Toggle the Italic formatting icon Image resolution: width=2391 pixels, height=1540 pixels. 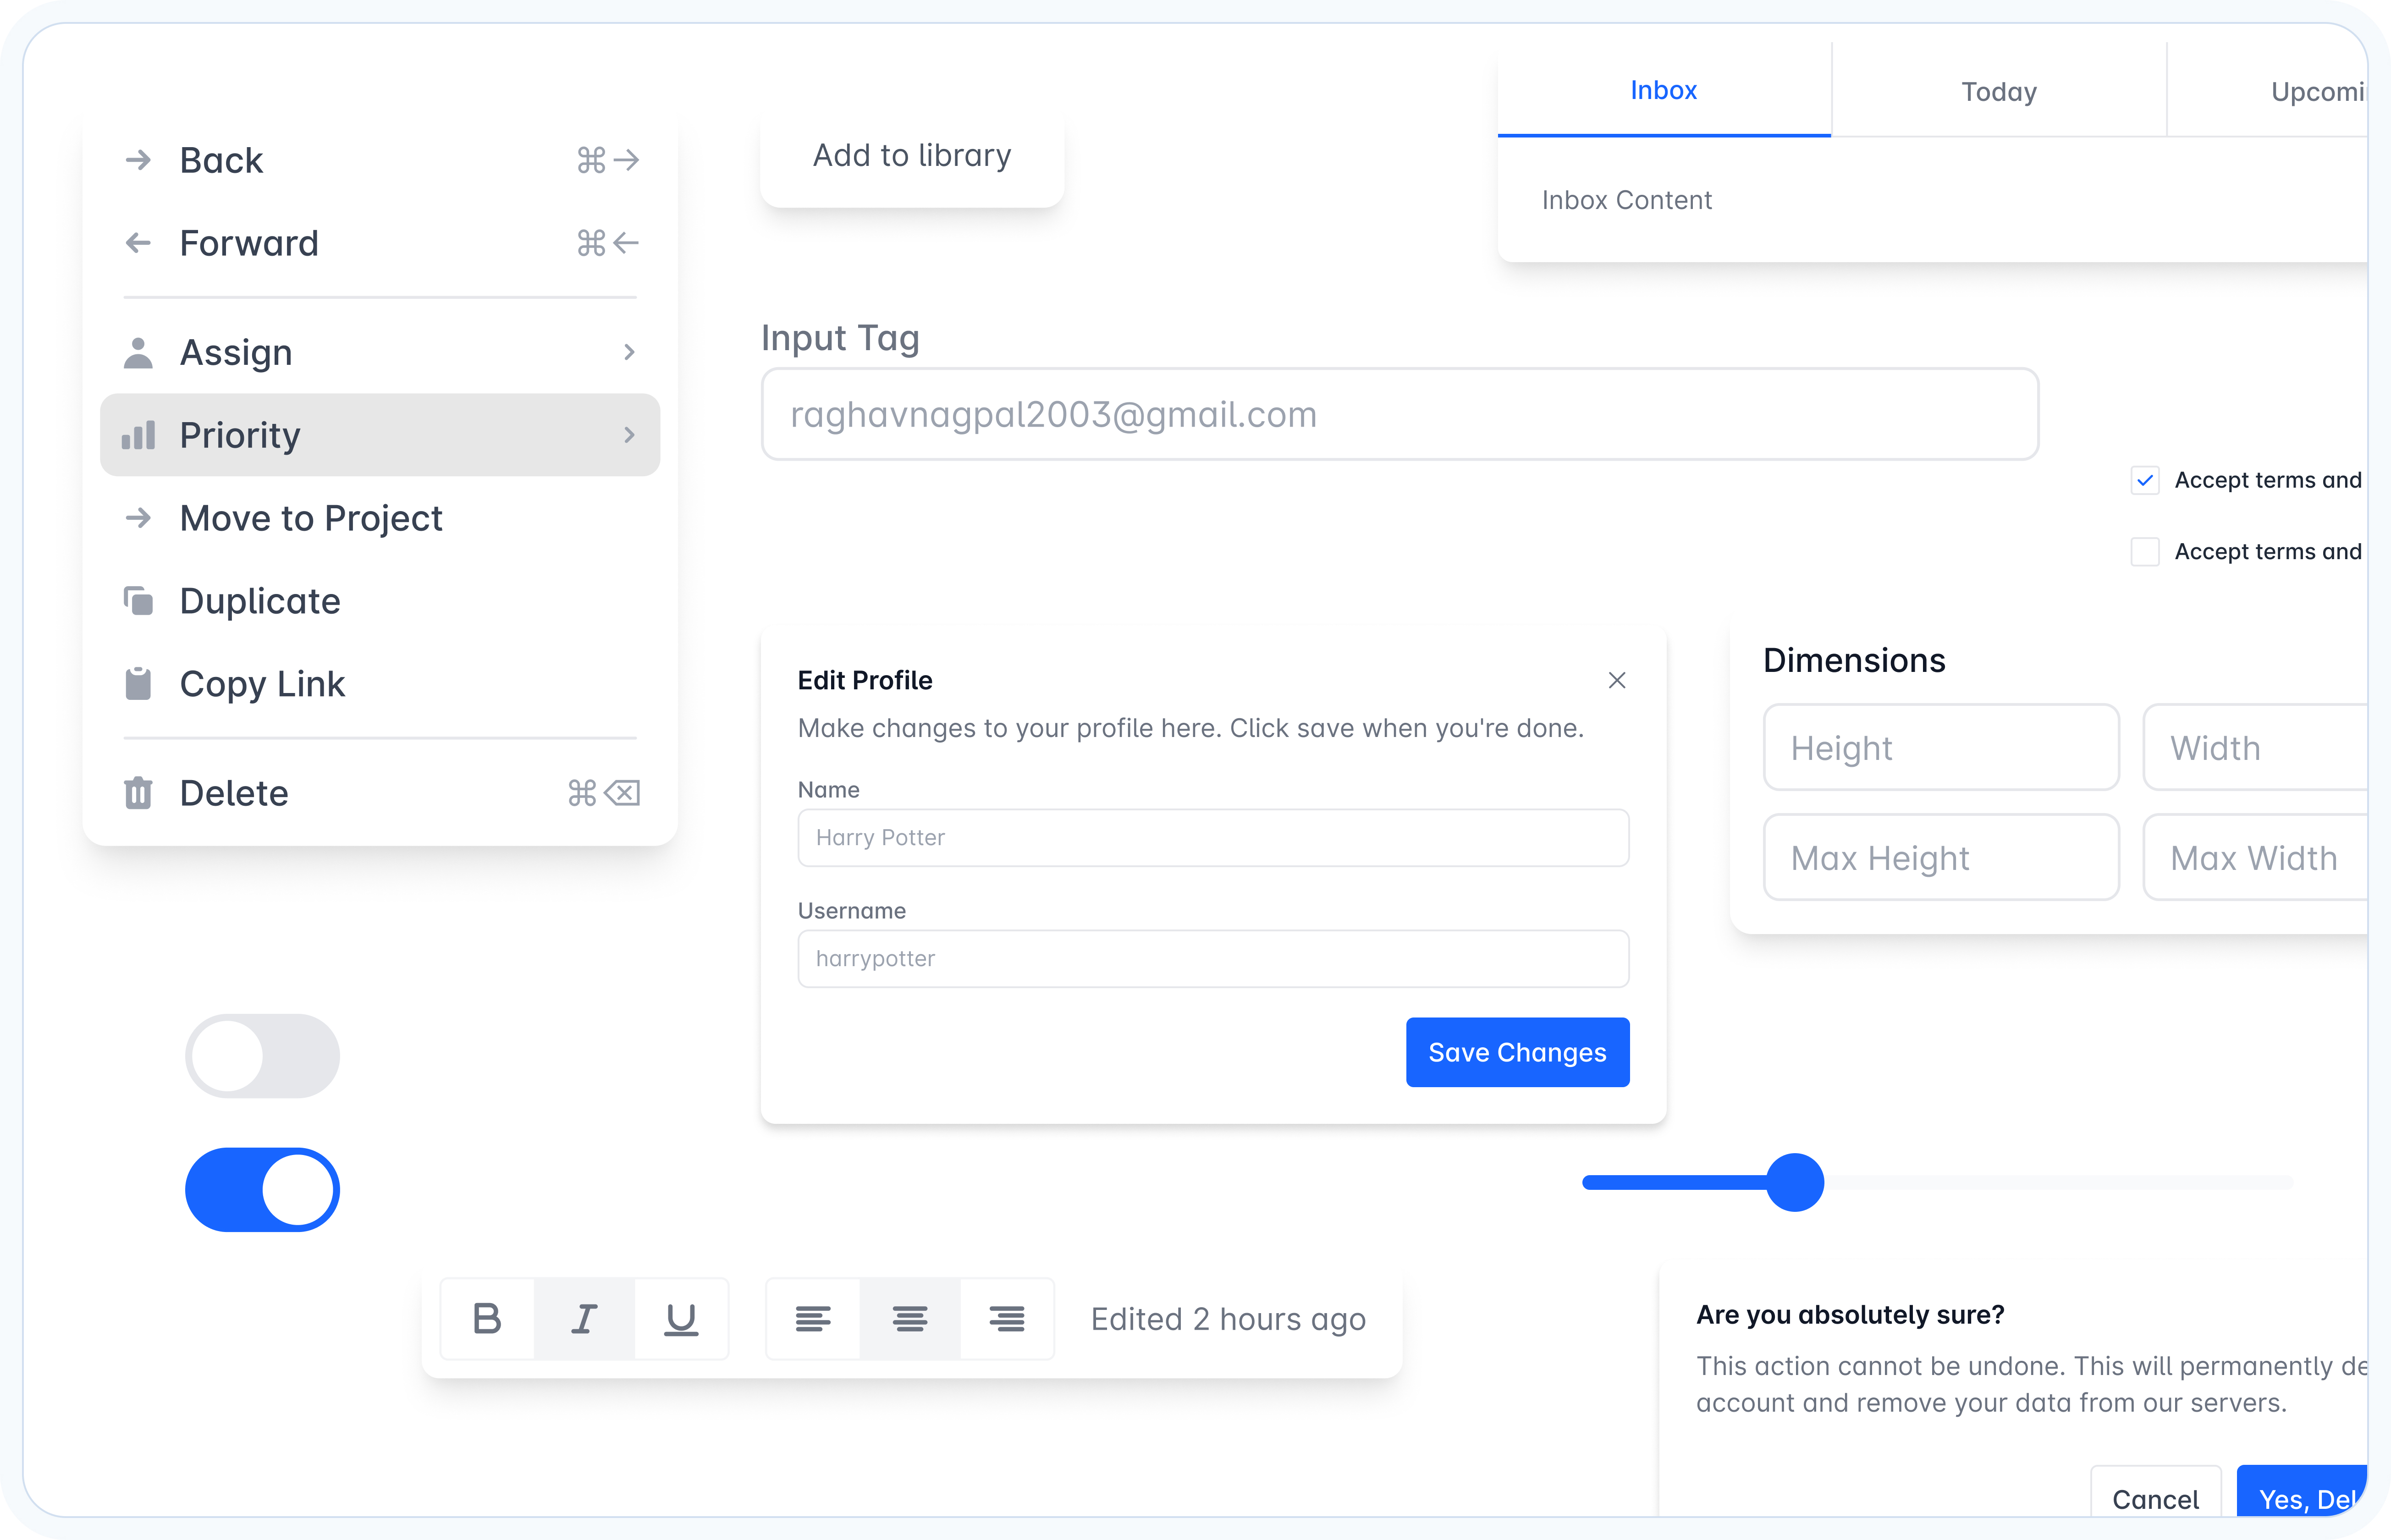[585, 1319]
